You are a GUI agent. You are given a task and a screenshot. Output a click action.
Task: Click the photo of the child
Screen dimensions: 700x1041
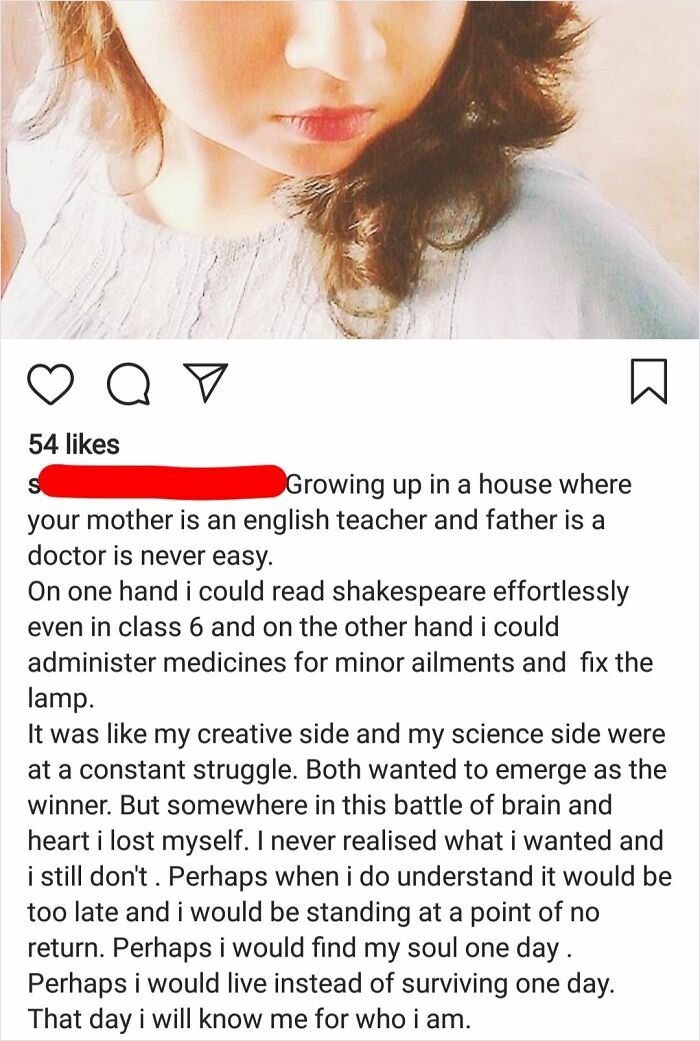(x=350, y=170)
